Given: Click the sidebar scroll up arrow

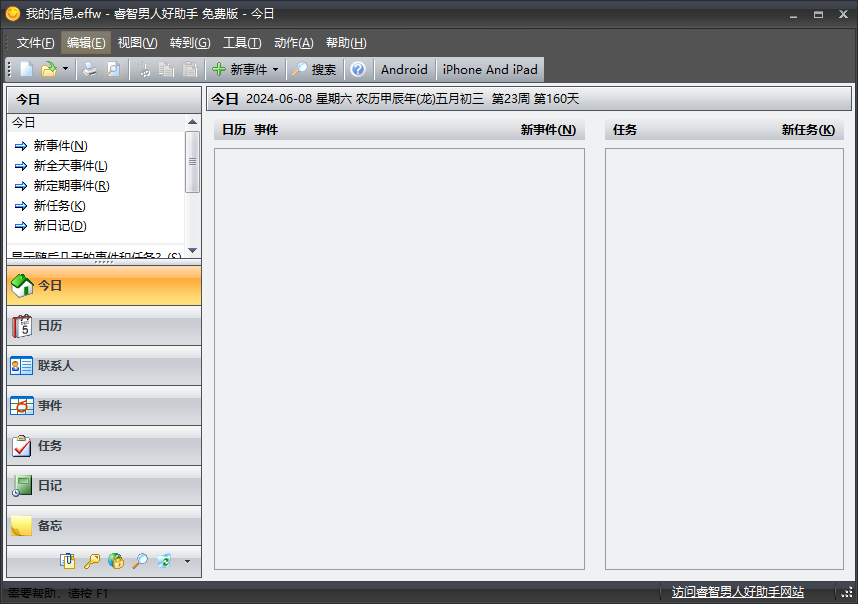Looking at the screenshot, I should coord(192,122).
